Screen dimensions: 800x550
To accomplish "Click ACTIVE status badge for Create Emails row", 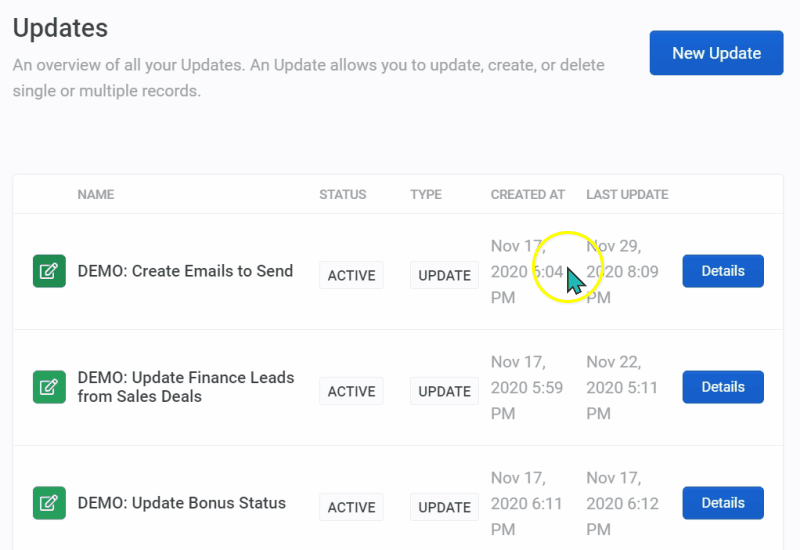I will [x=351, y=276].
